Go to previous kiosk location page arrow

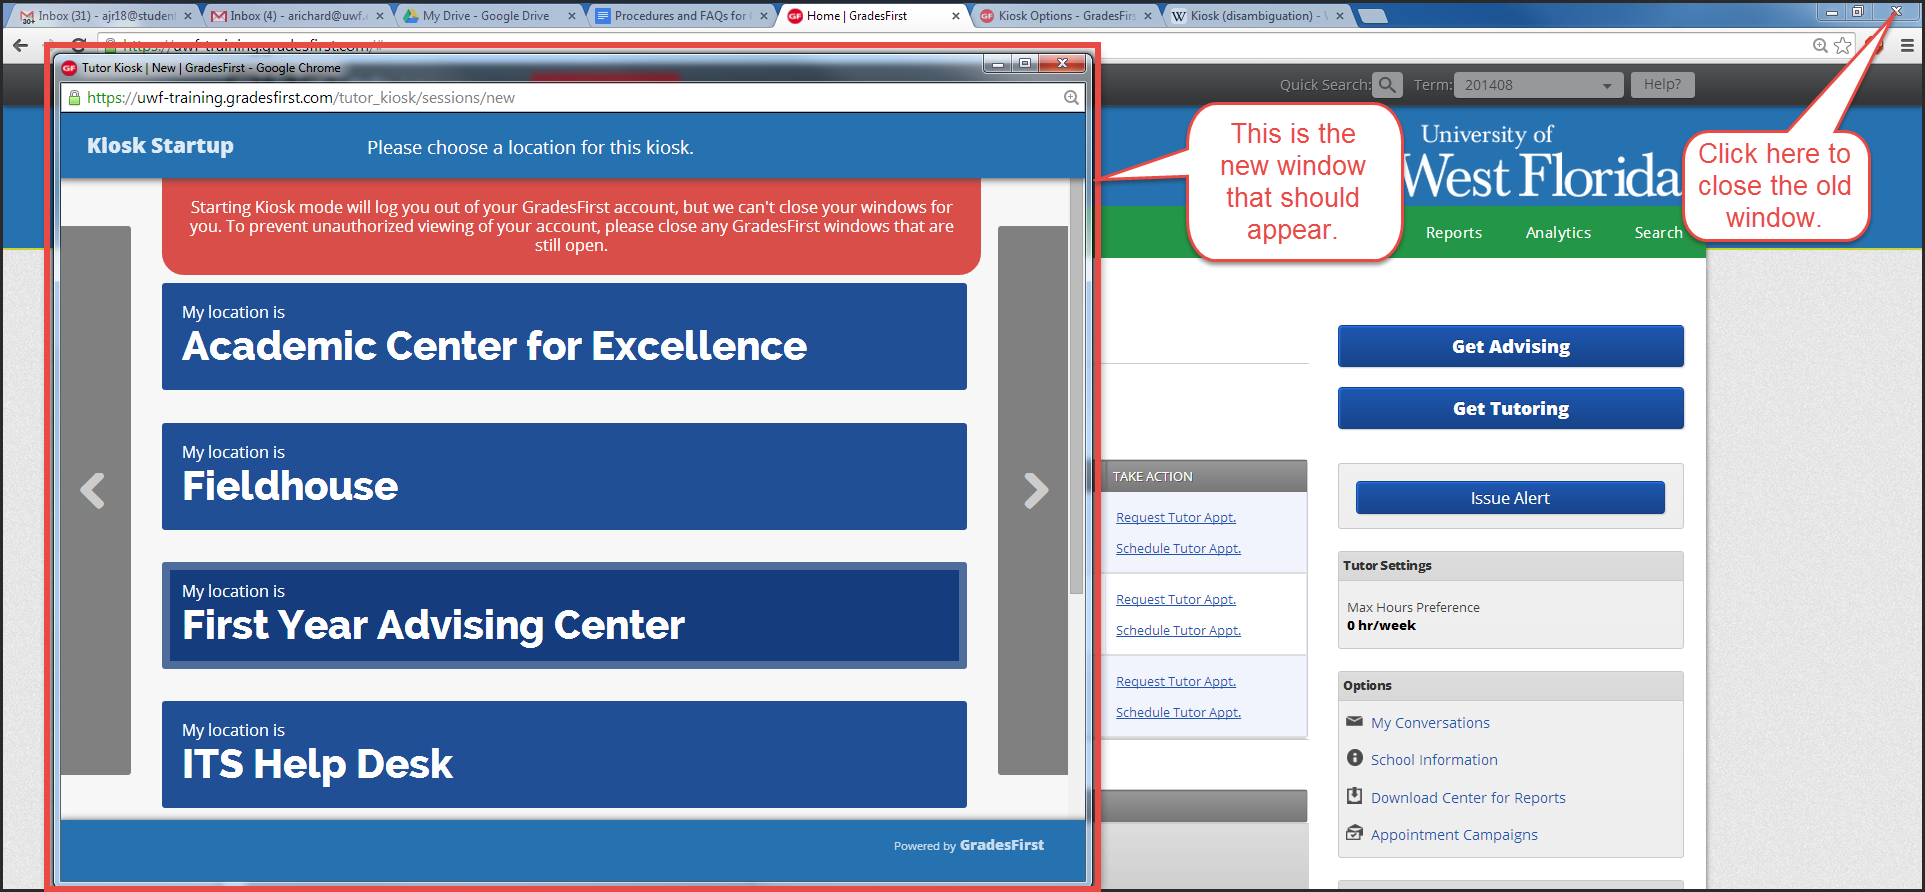[x=93, y=490]
